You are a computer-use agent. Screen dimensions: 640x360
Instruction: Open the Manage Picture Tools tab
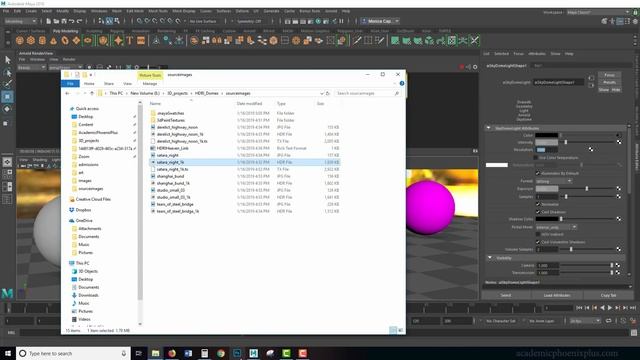pyautogui.click(x=150, y=83)
